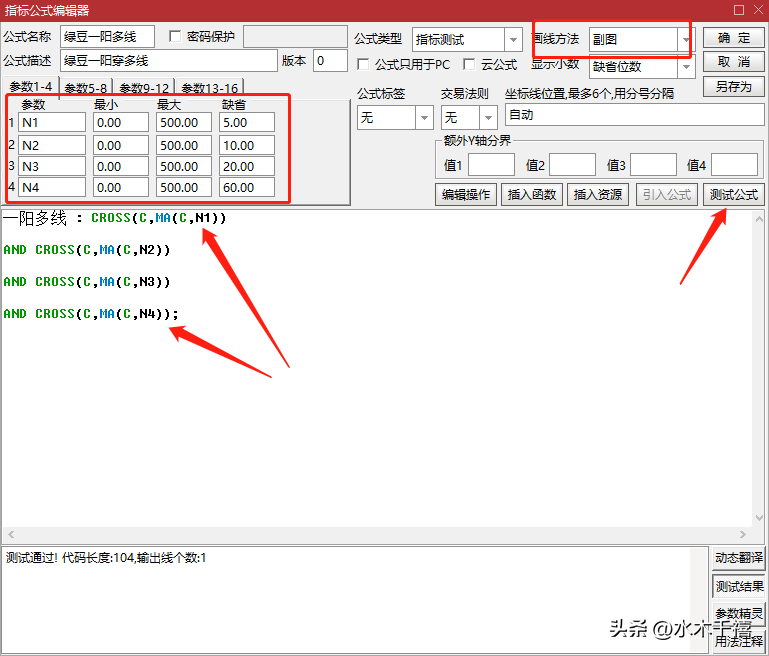Click N3 maximum value 500.00
Viewport: 769px width, 656px height.
[184, 167]
